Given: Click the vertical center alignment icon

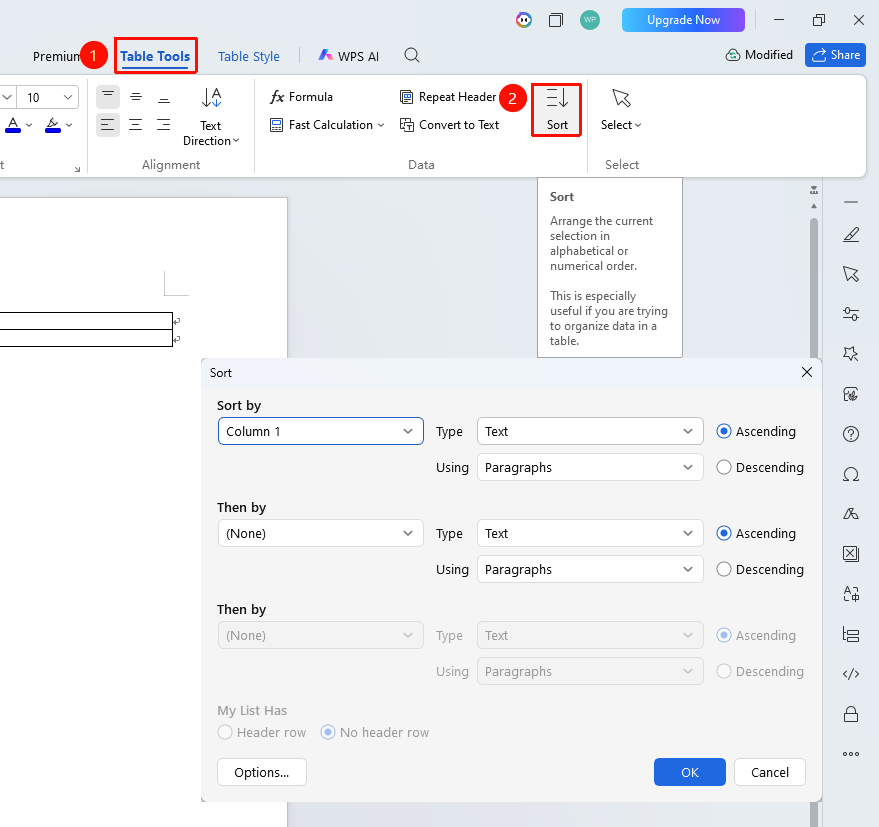Looking at the screenshot, I should point(136,97).
